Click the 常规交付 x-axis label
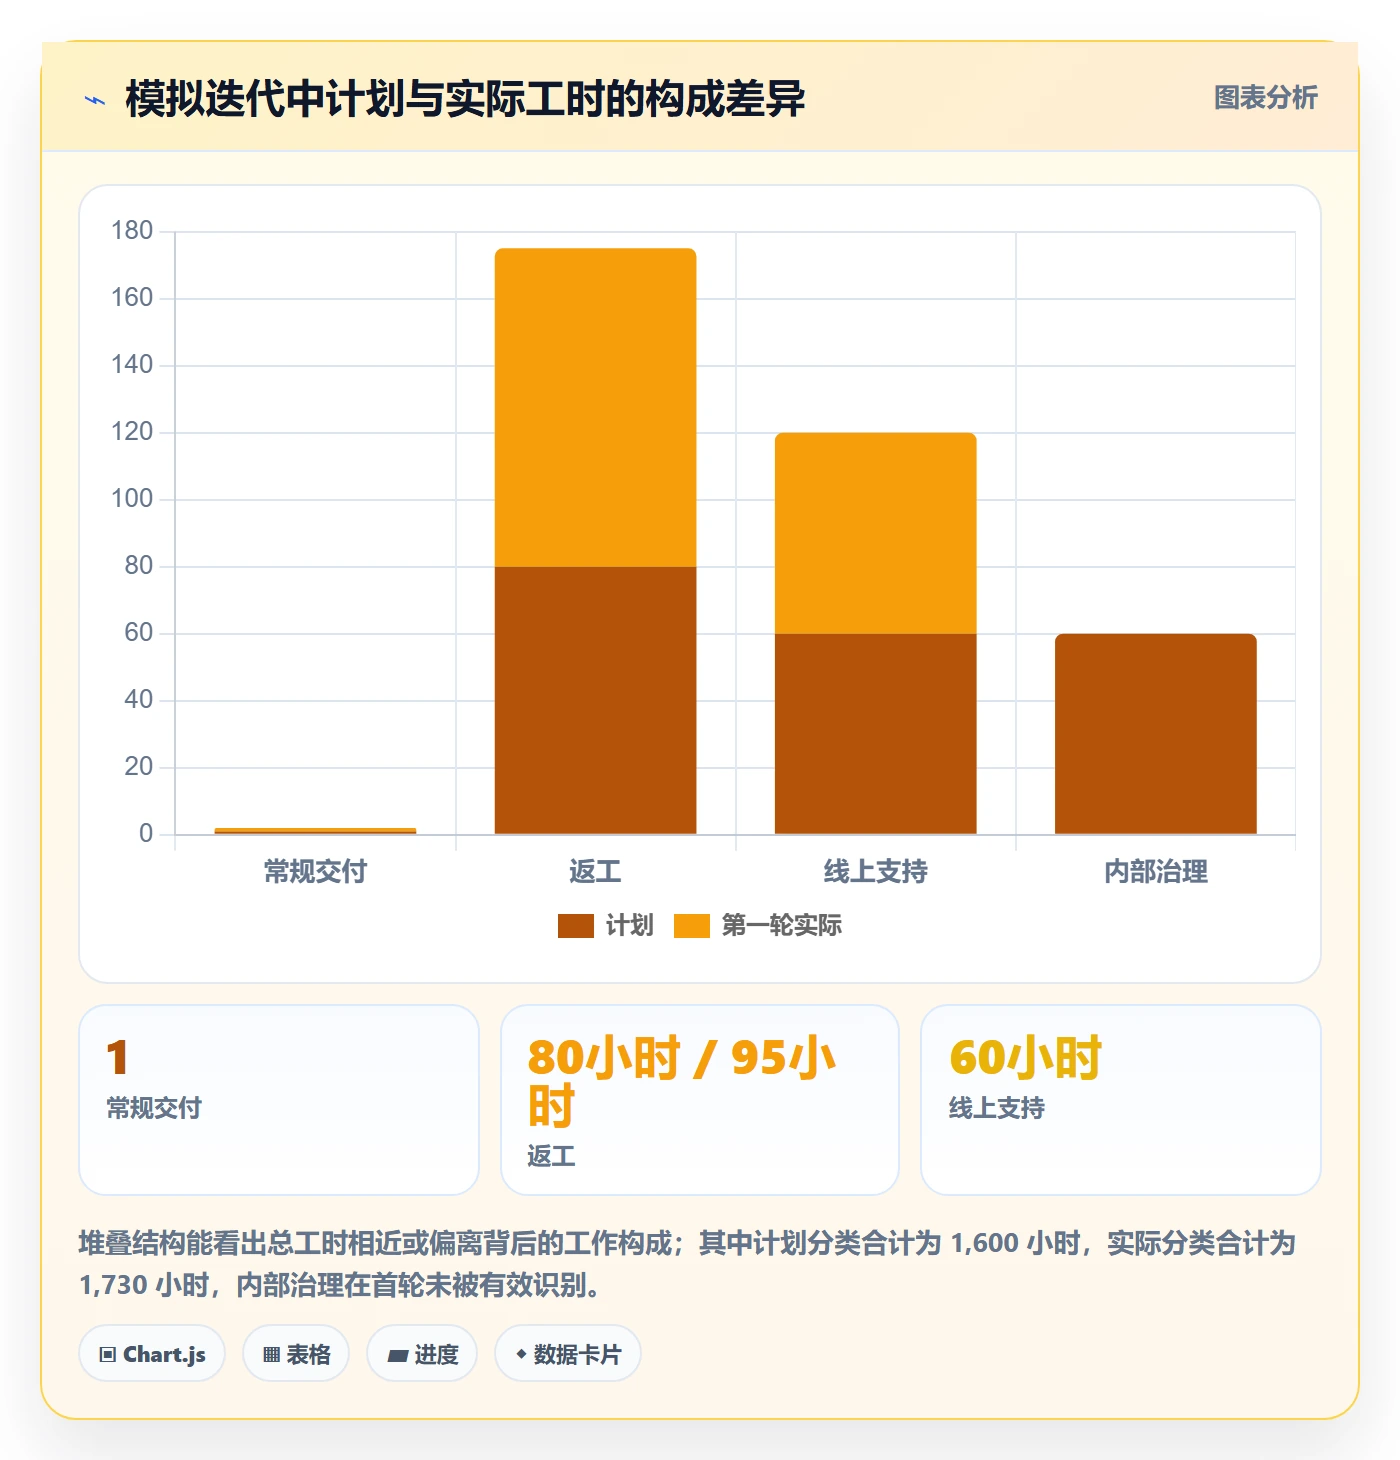Viewport: 1400px width, 1460px height. [x=316, y=872]
